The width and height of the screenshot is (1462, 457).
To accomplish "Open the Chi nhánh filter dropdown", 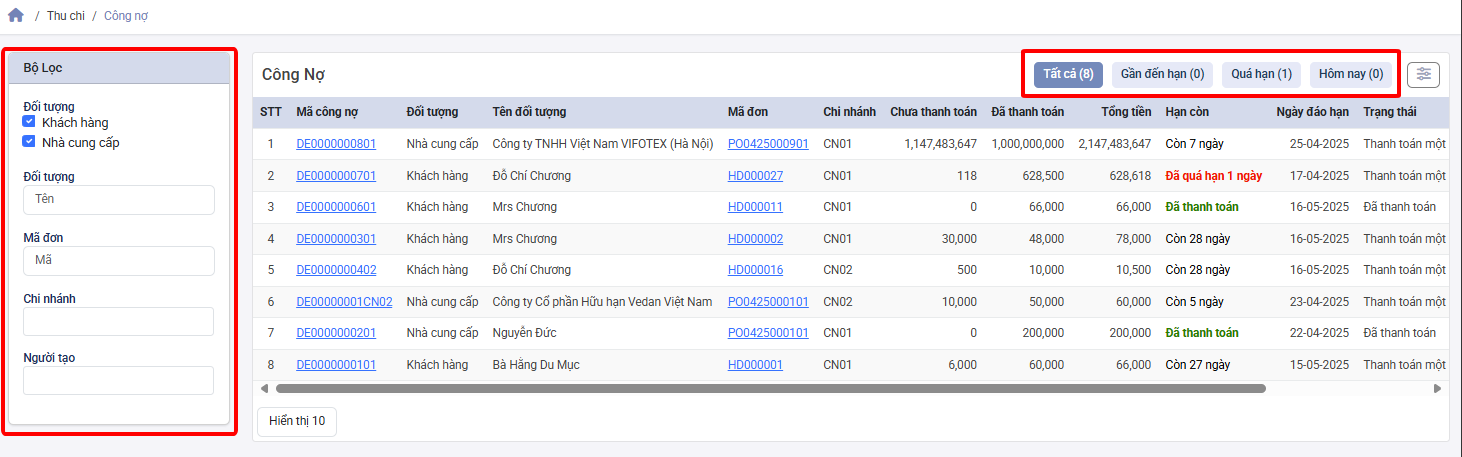I will pos(118,321).
